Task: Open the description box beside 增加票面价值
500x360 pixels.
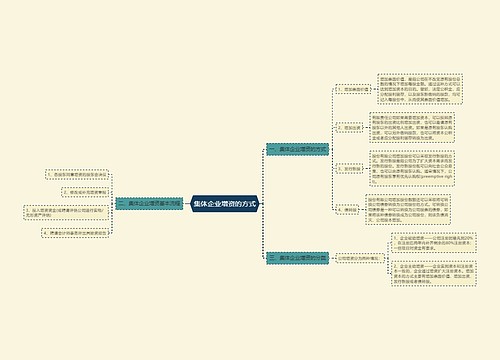Action: [420, 89]
